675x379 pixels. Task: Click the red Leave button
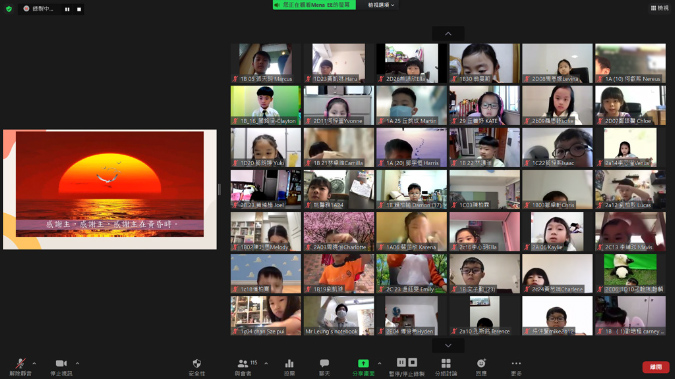click(x=656, y=367)
